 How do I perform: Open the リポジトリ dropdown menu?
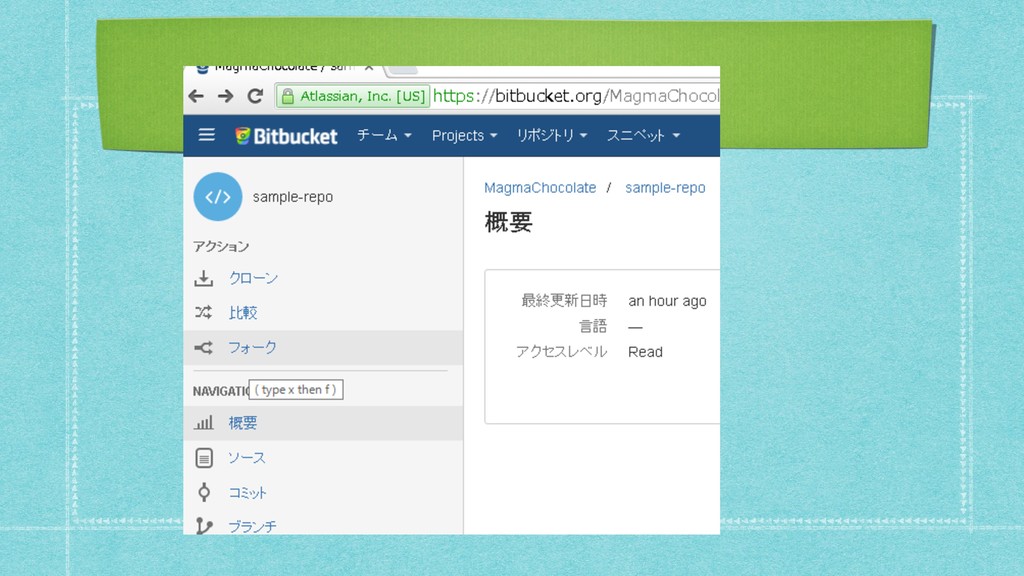552,135
